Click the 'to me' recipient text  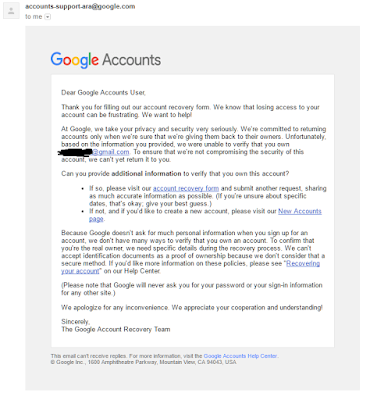pos(34,17)
